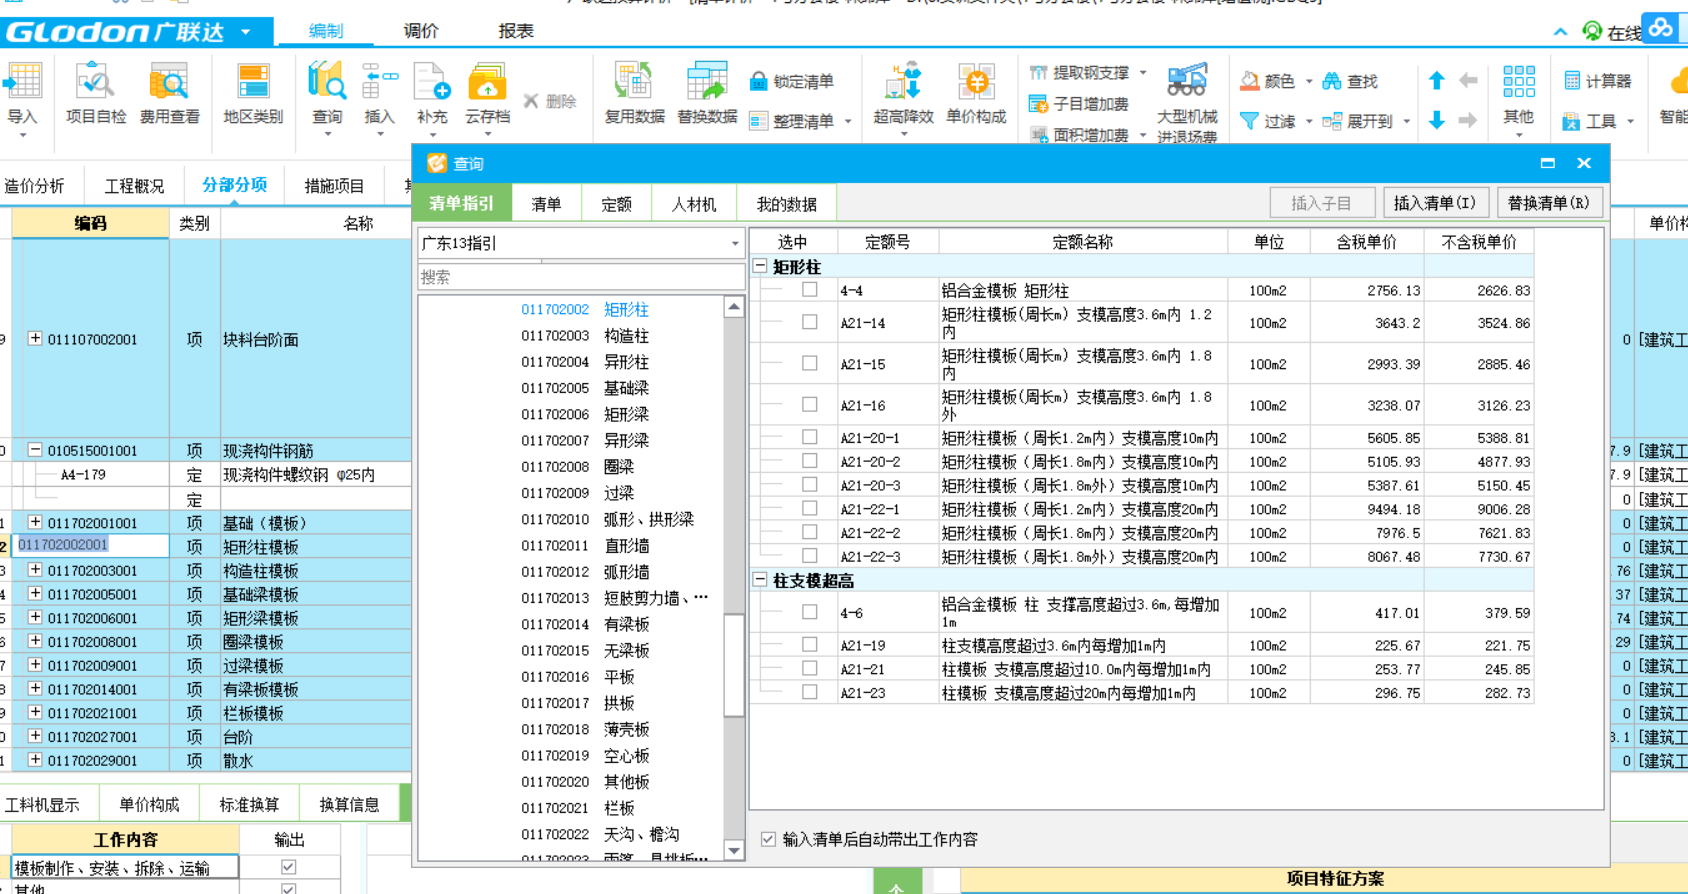Click the 地区类别 region category icon

point(253,82)
